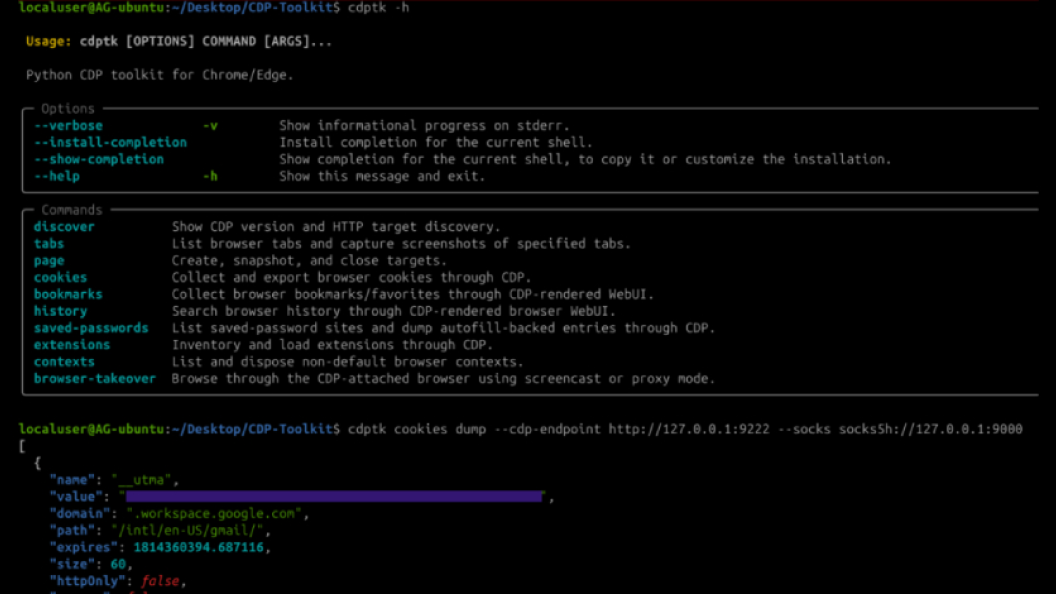Click the discover command name
This screenshot has height=594, width=1056.
pyautogui.click(x=64, y=227)
